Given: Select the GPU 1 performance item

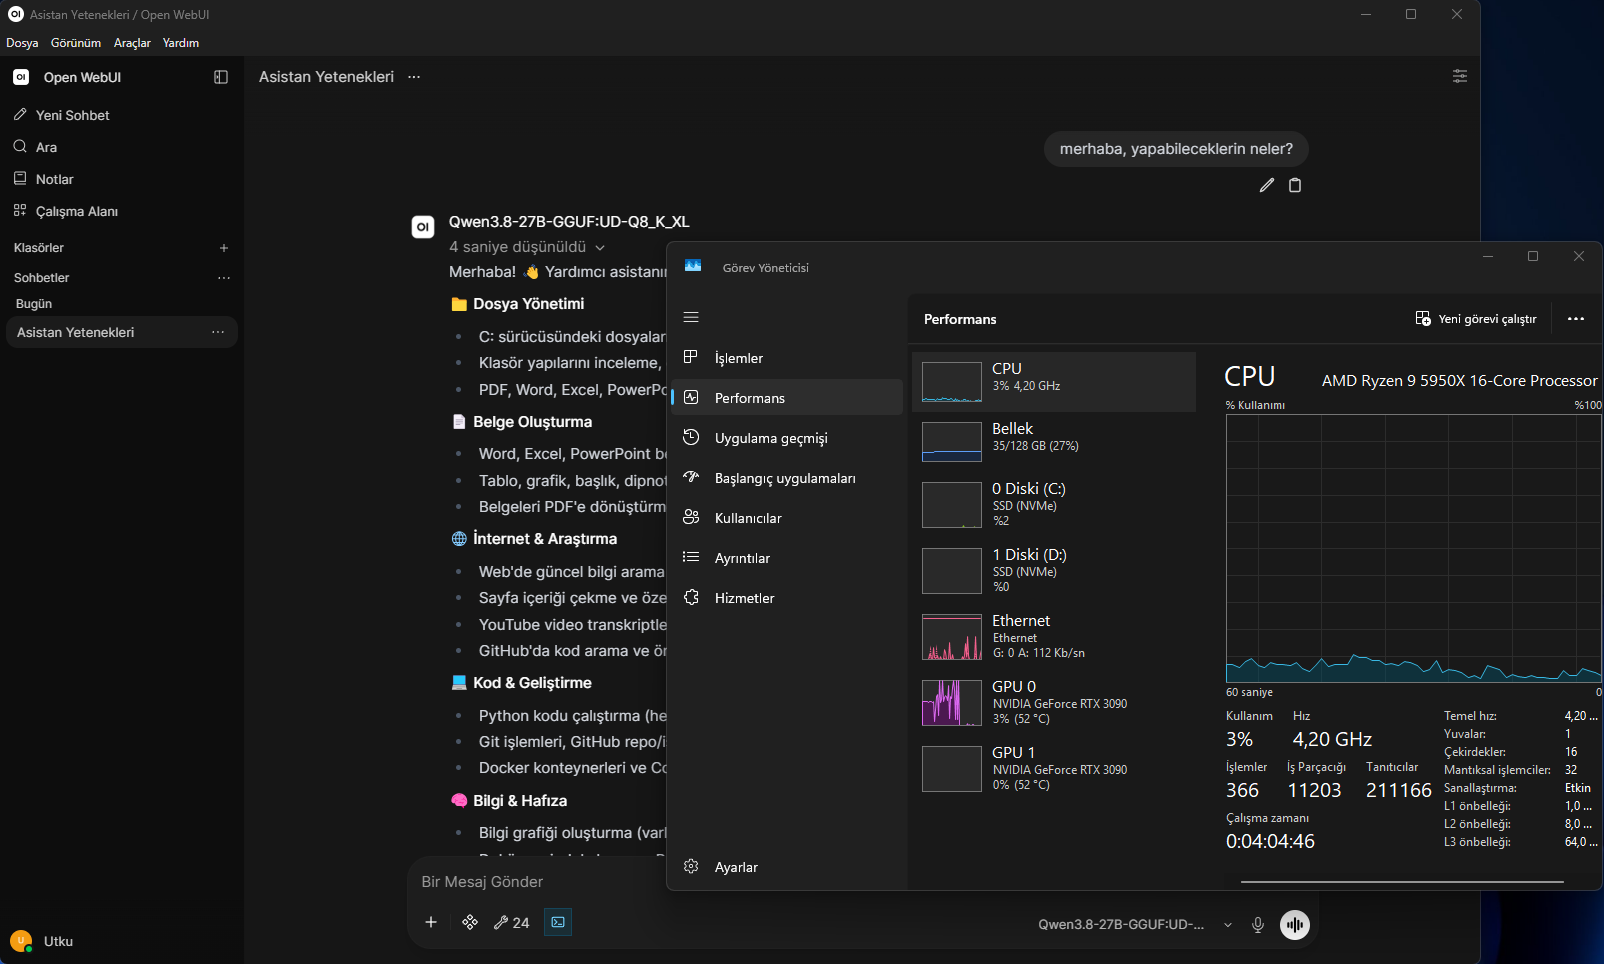Looking at the screenshot, I should [1054, 769].
